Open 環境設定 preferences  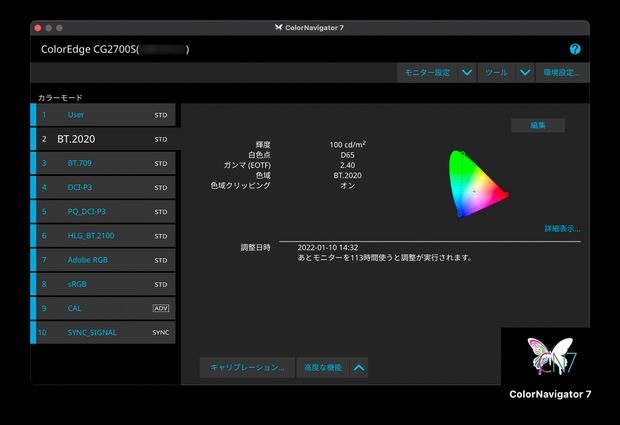coord(562,73)
